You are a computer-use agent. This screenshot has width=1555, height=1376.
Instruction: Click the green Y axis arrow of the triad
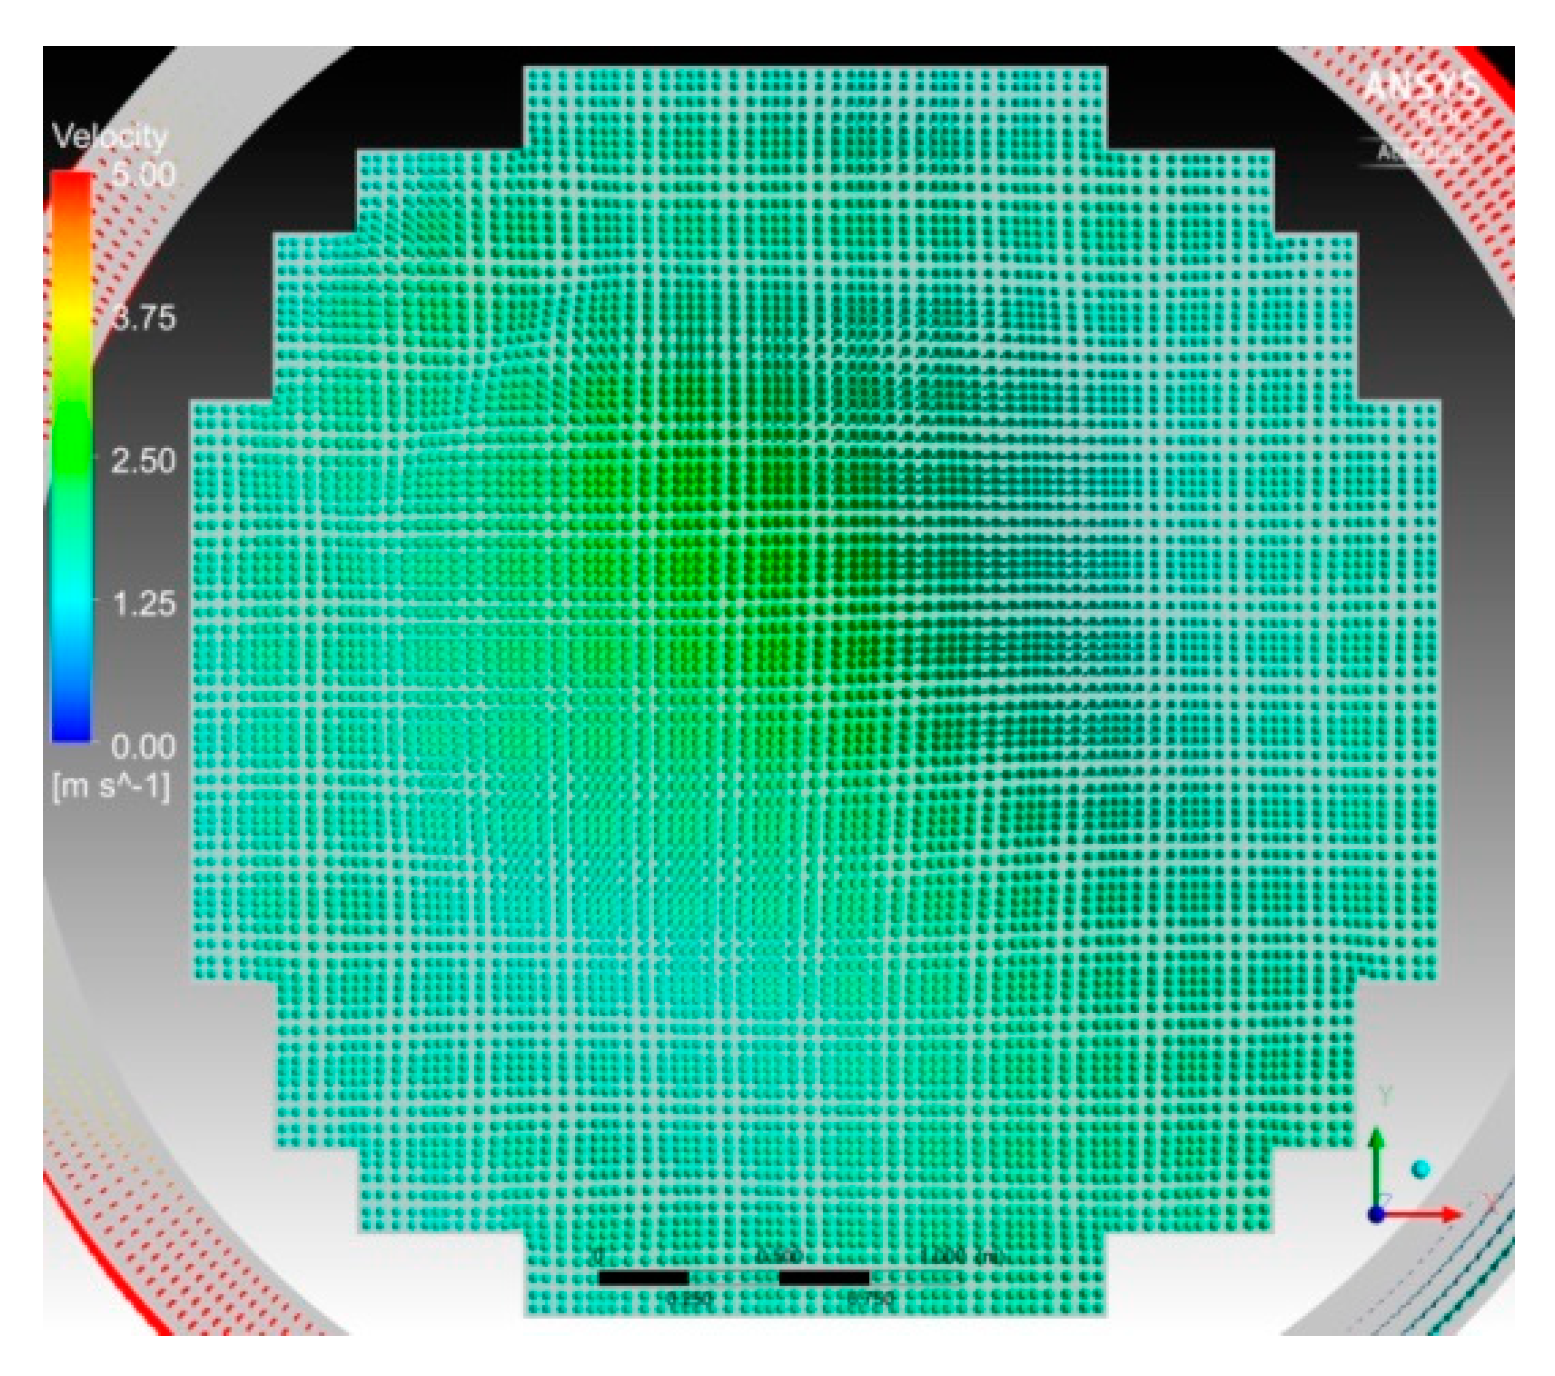[x=1377, y=1168]
